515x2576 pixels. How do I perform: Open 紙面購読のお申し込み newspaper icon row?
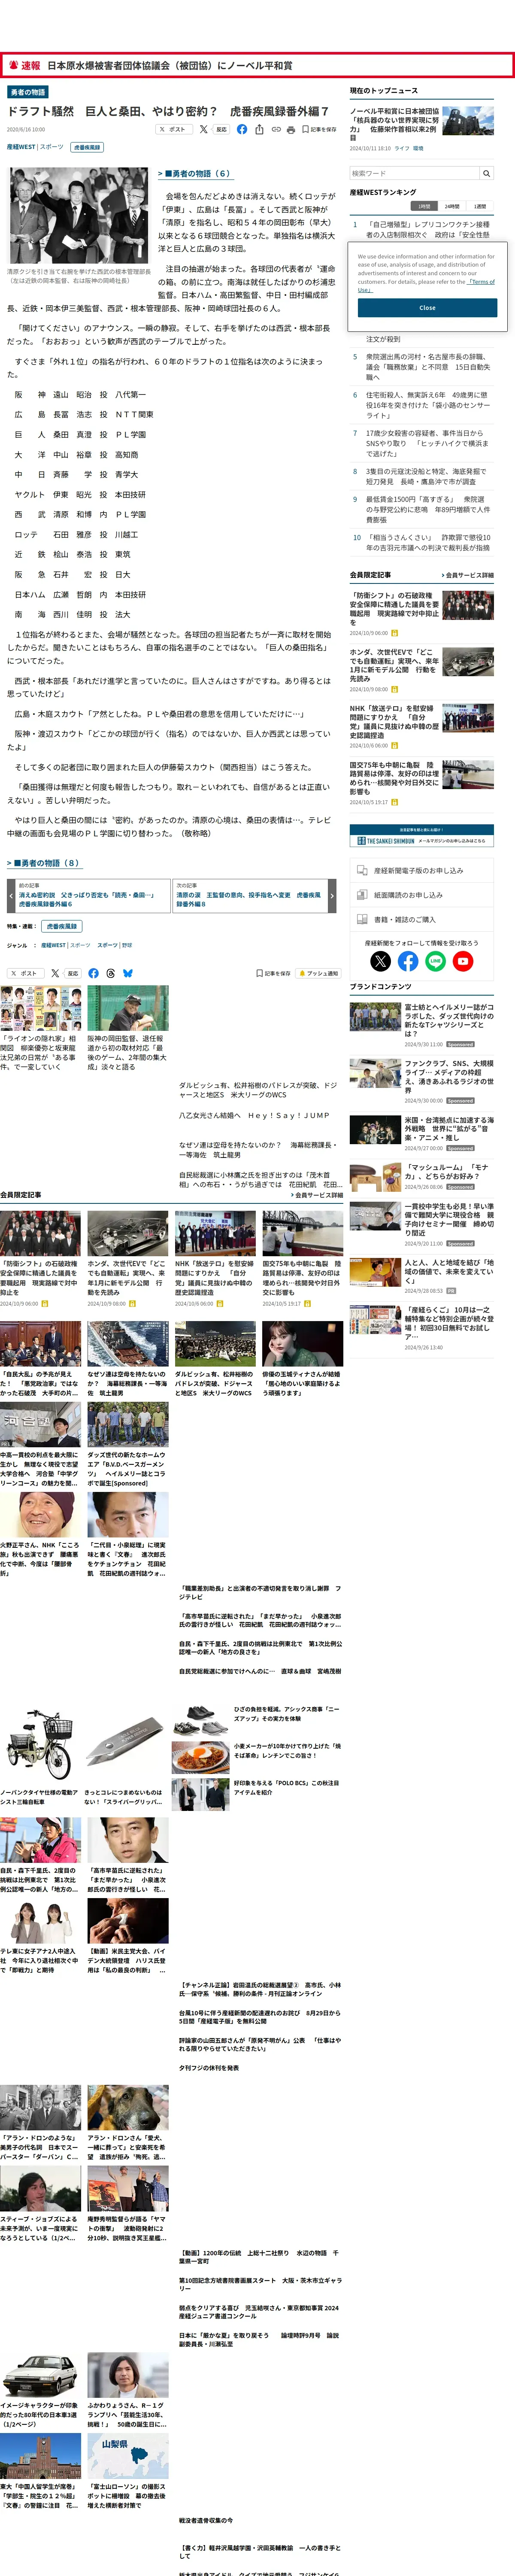(421, 895)
